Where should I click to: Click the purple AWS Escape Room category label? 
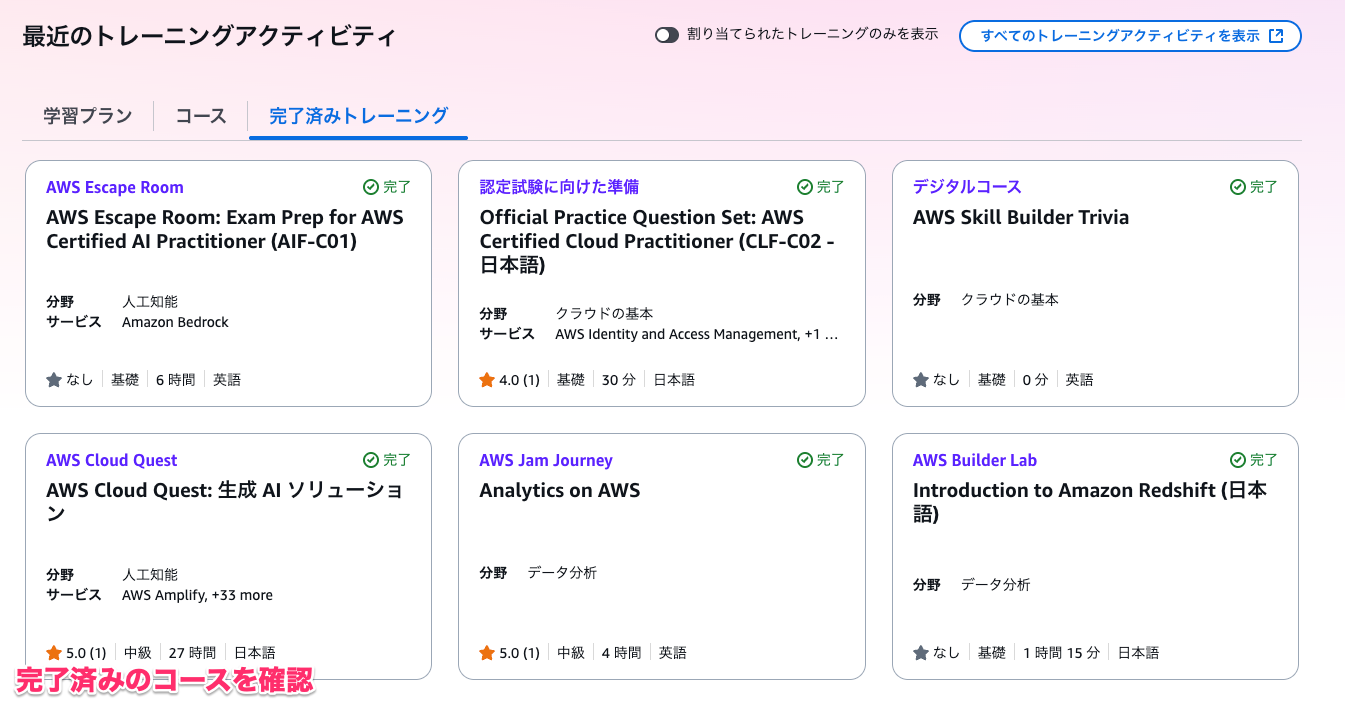(x=115, y=187)
